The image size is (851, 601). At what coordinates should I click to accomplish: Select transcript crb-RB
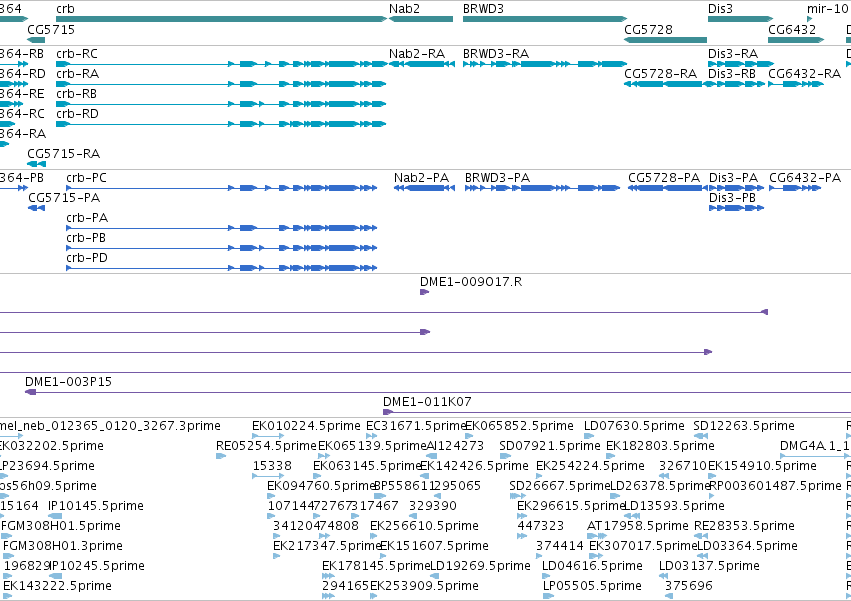221,104
